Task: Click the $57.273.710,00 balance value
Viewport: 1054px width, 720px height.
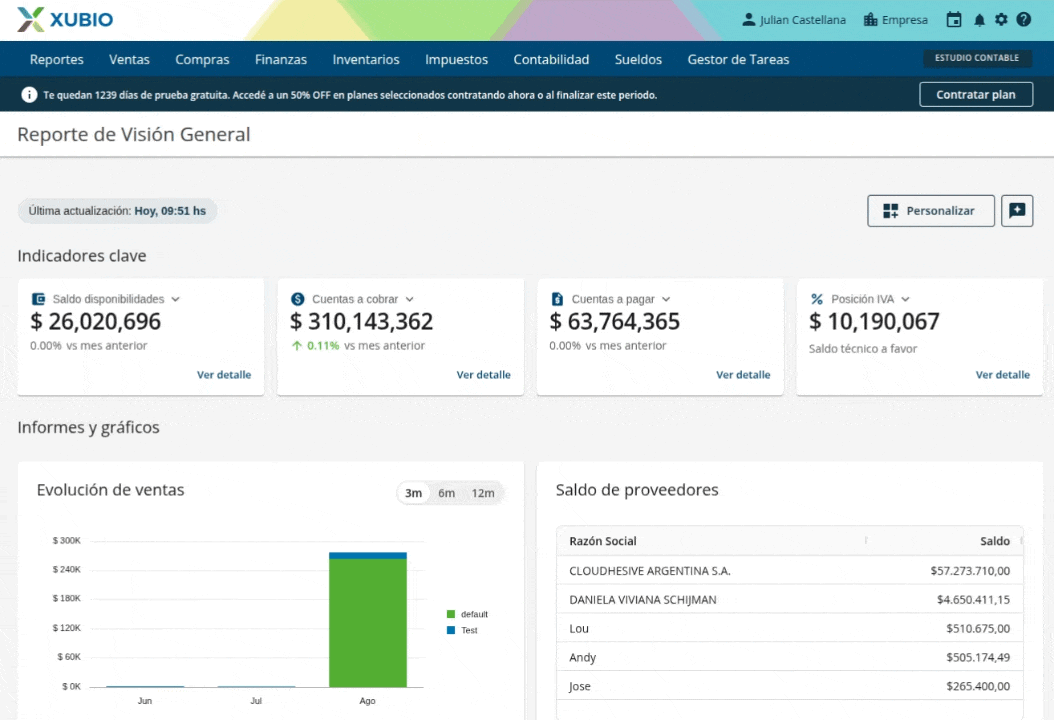Action: coord(970,571)
